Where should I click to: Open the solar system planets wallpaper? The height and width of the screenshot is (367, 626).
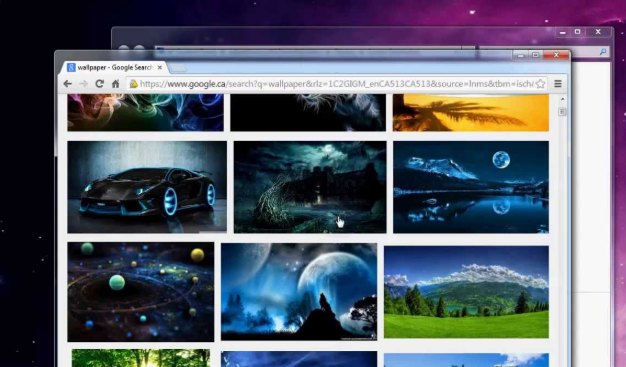pos(141,292)
